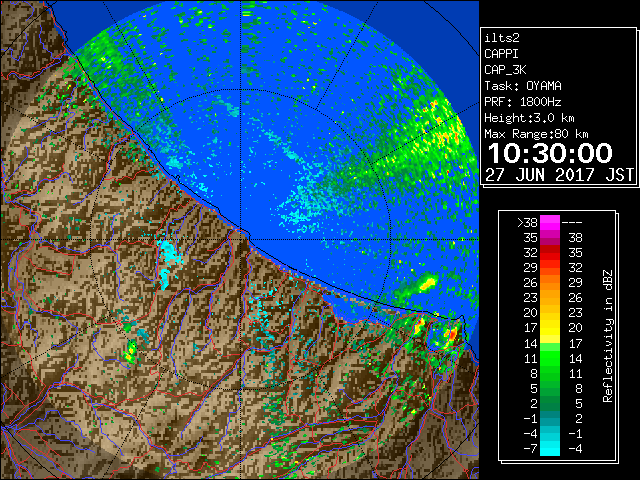Screen dimensions: 640x480
Task: Click the 10:30:00 timestamp text
Action: (x=550, y=153)
